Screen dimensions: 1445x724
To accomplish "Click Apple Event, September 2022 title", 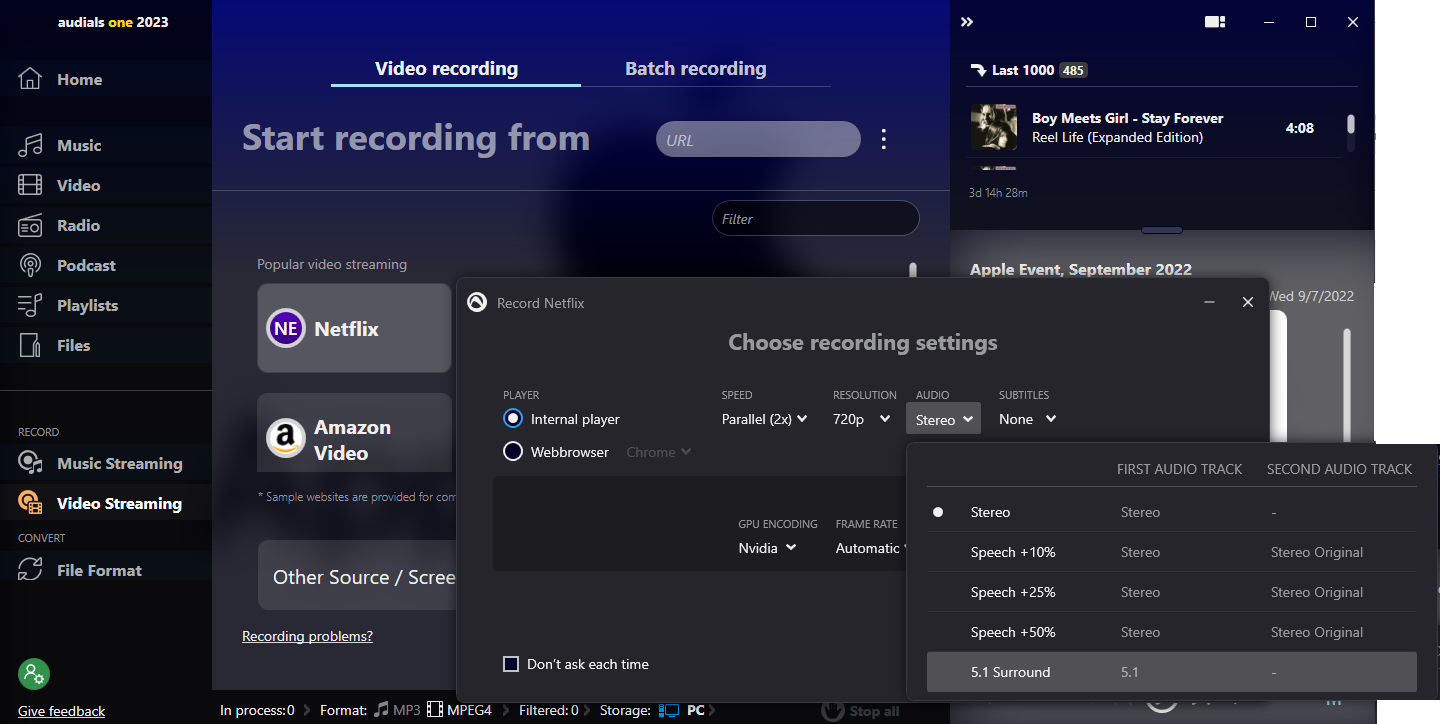I will pos(1081,269).
